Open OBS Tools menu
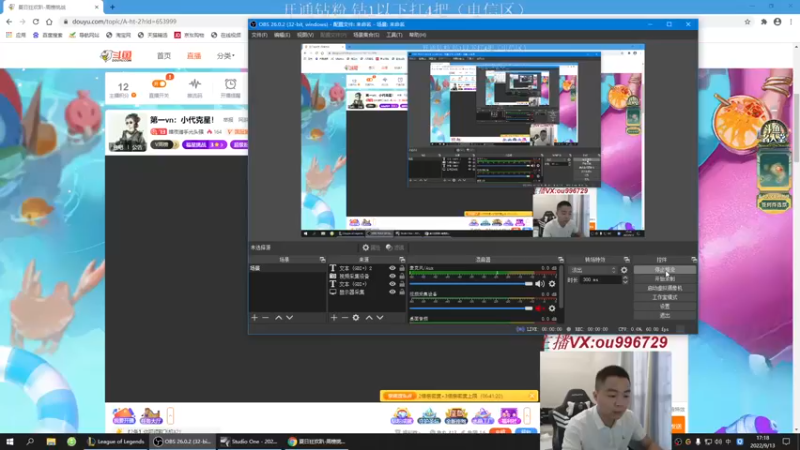Screen dimensions: 800x450 tap(394, 35)
